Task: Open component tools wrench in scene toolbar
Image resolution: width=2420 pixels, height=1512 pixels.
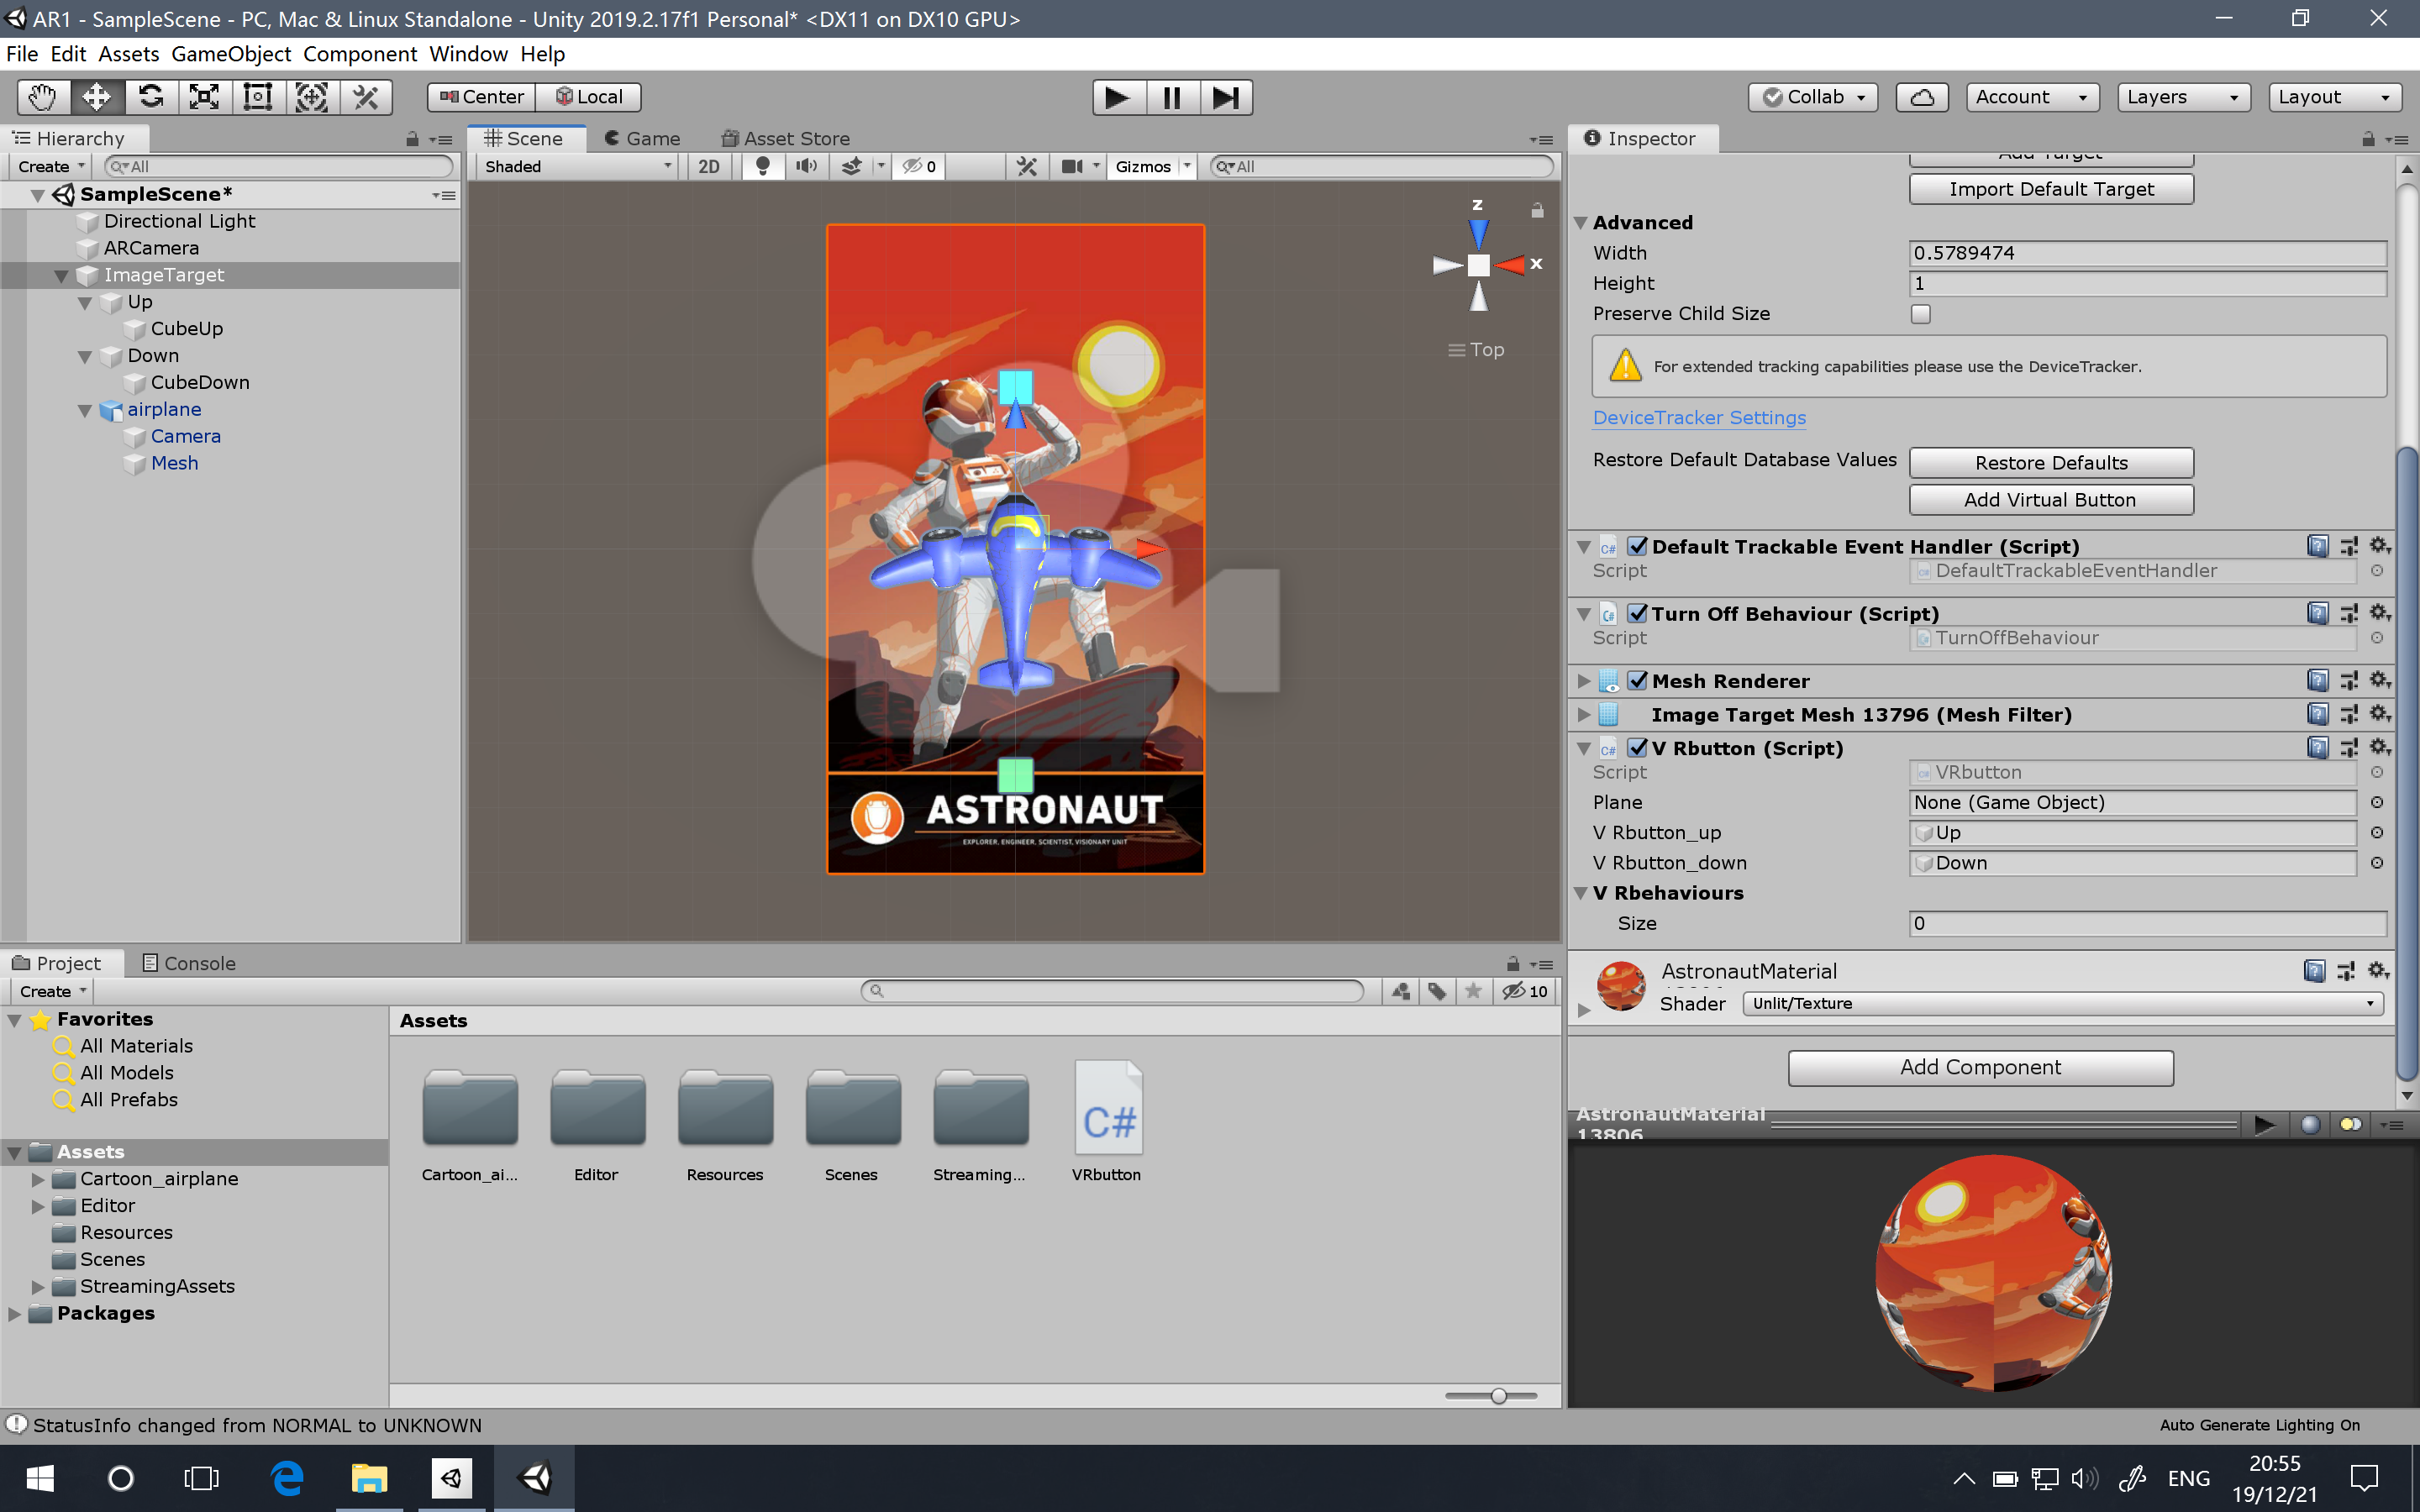Action: [1027, 166]
